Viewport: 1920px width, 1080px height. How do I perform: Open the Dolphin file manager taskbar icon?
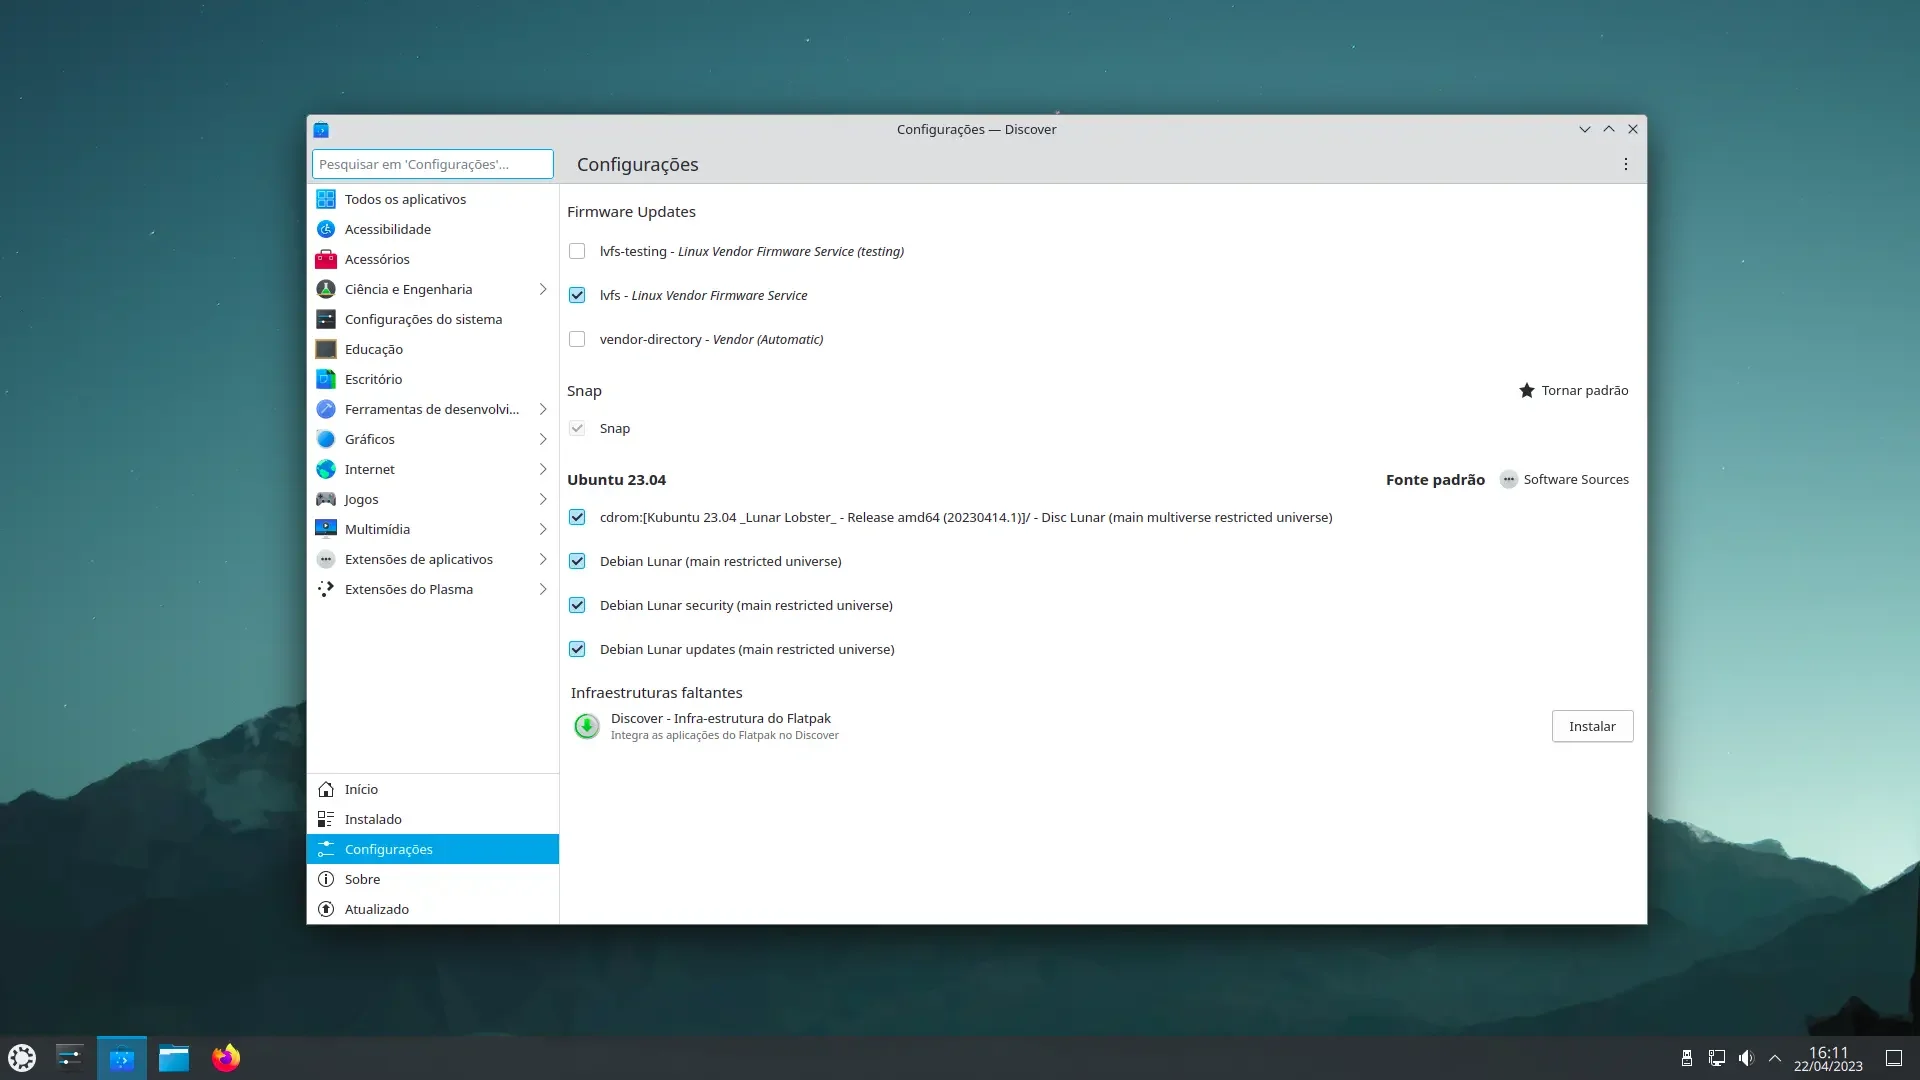[x=174, y=1057]
